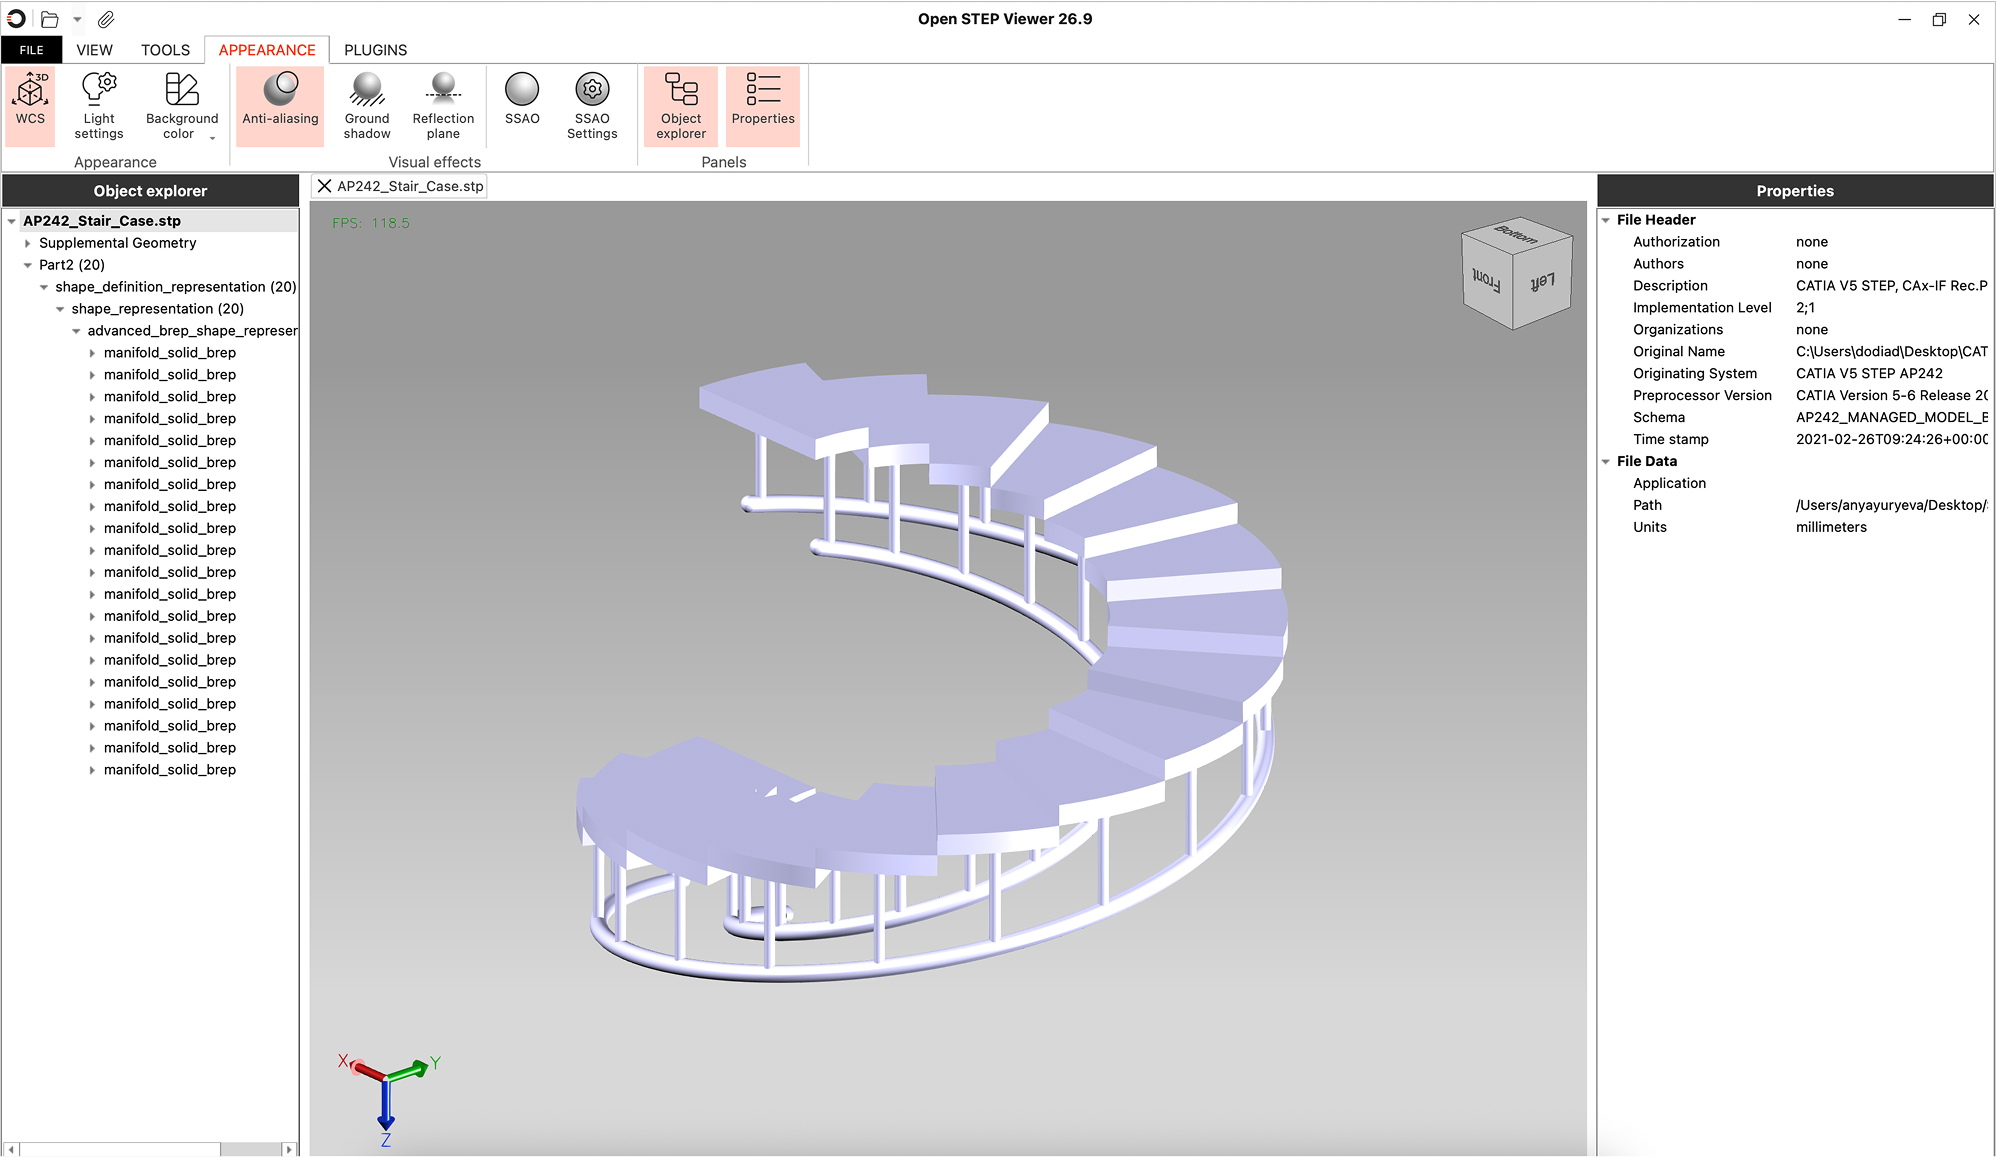Screen dimensions: 1996x1157
Task: Switch to the VIEW ribbon tab
Action: [x=94, y=50]
